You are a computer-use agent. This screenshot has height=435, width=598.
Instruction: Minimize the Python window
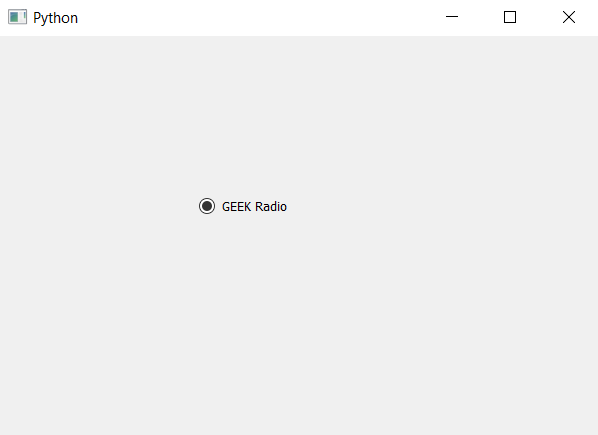coord(452,17)
